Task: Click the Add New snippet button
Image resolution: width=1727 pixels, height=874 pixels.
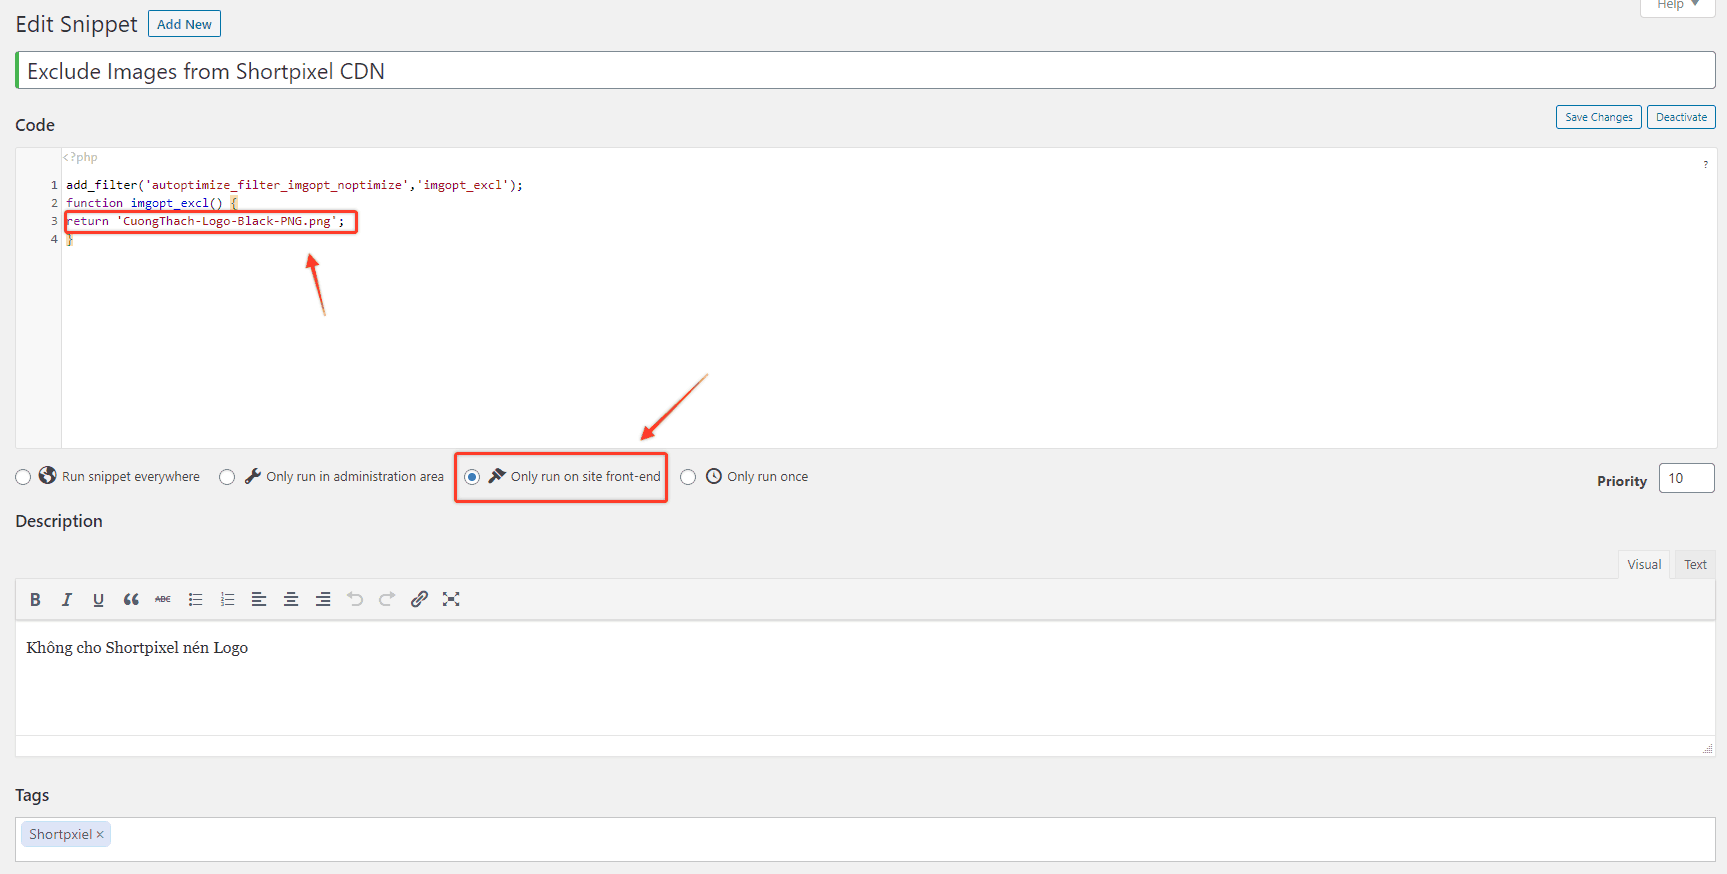Action: 184,24
